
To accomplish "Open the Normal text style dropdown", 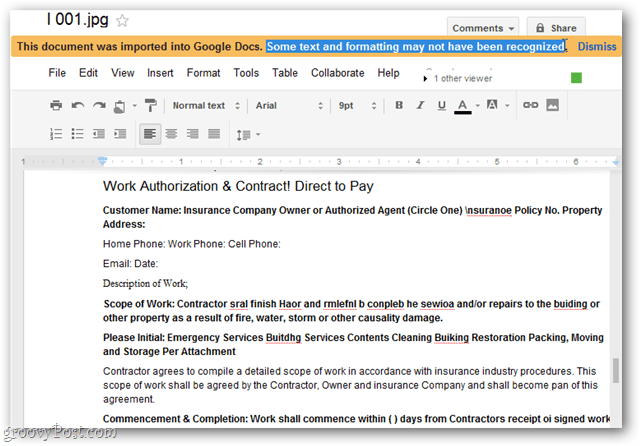I will 206,106.
